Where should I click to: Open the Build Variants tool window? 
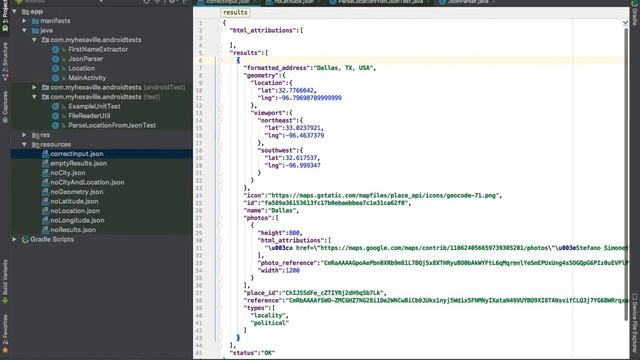click(x=5, y=282)
